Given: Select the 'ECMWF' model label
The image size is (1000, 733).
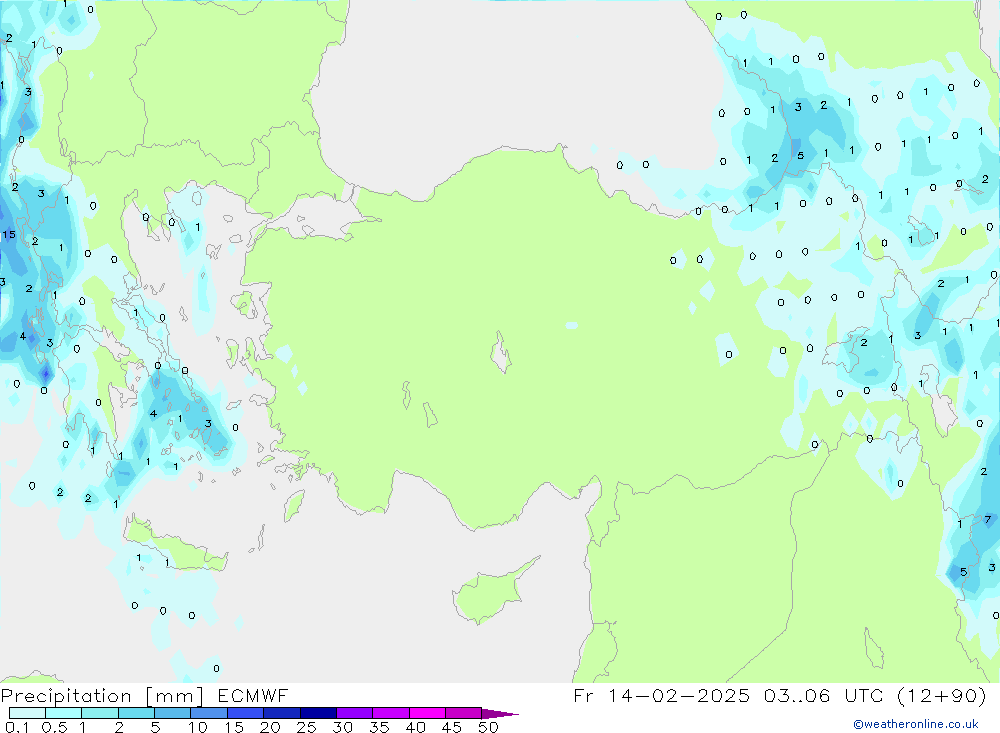Looking at the screenshot, I should (253, 695).
